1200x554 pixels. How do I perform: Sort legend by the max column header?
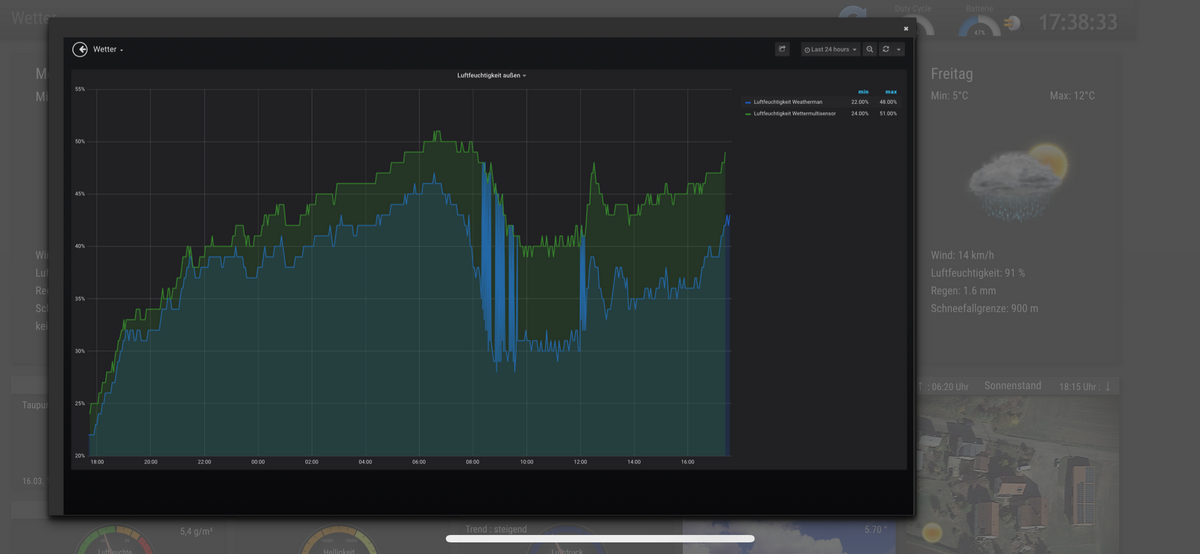(x=890, y=91)
